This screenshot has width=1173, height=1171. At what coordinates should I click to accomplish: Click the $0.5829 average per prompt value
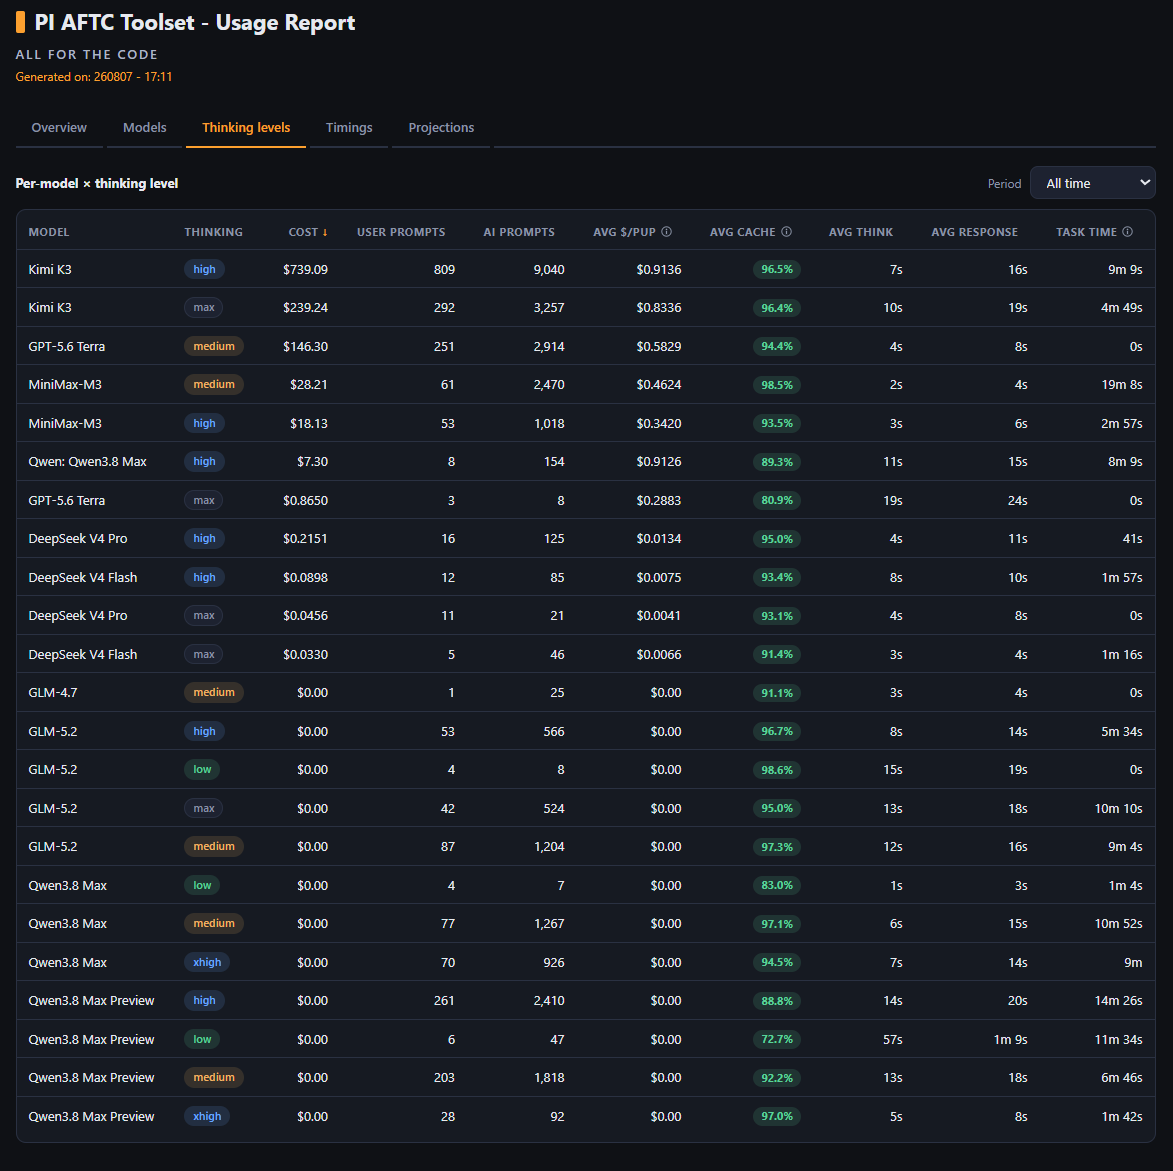tap(658, 346)
